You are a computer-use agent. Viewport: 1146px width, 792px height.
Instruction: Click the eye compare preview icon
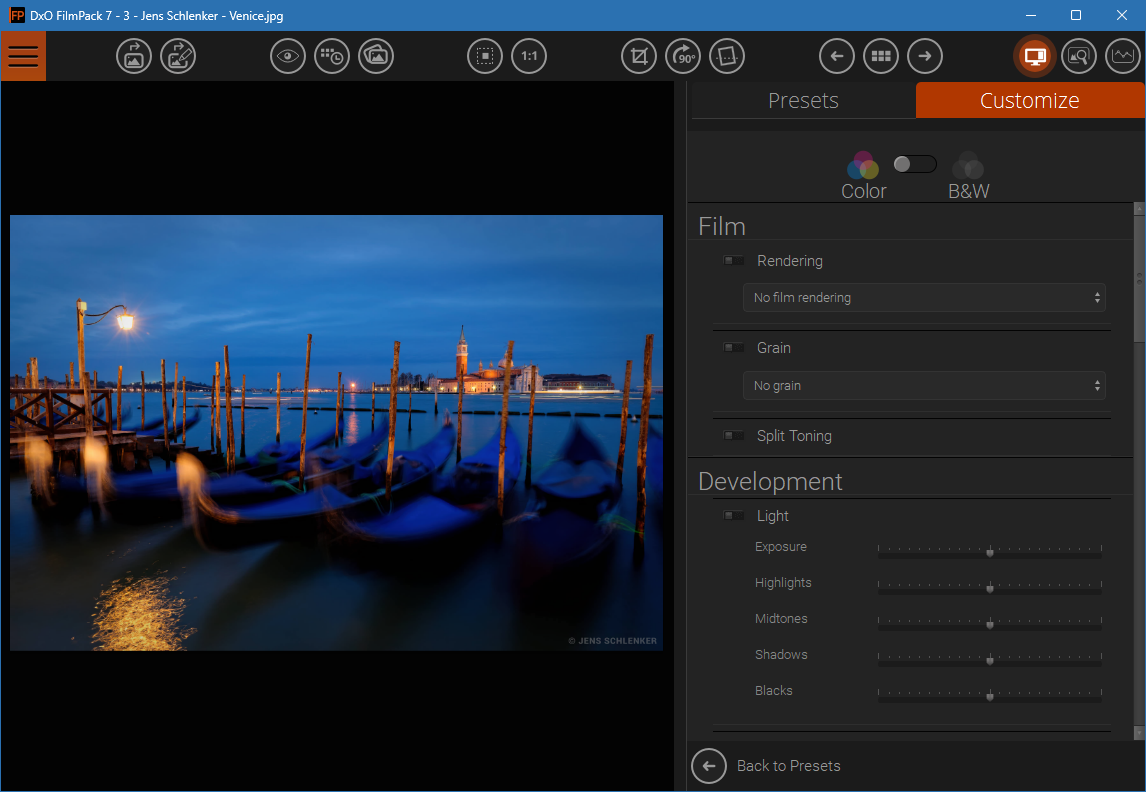(288, 56)
